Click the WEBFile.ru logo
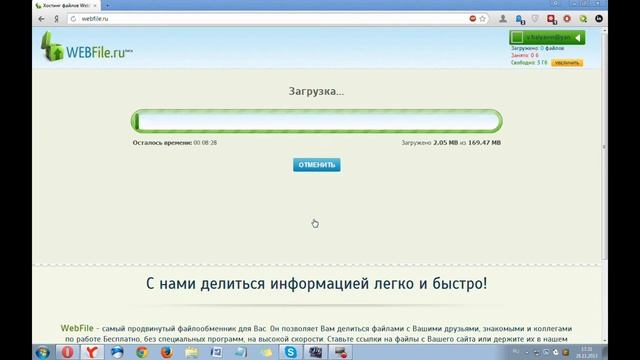This screenshot has width=640, height=360. pos(87,47)
